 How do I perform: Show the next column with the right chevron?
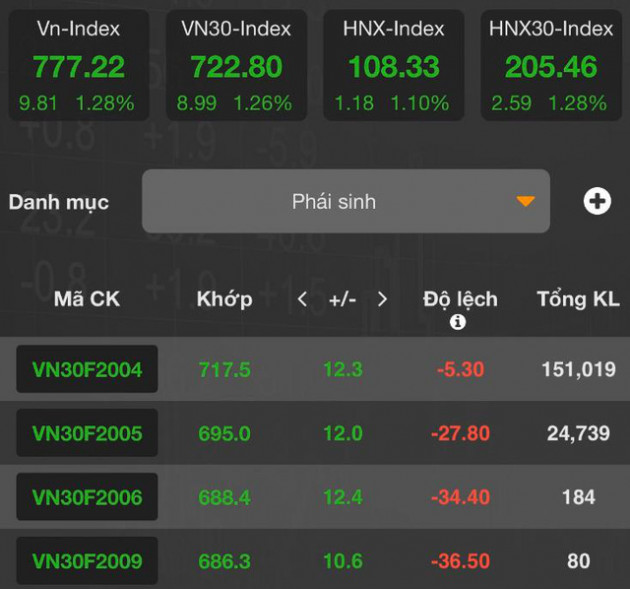tap(382, 299)
